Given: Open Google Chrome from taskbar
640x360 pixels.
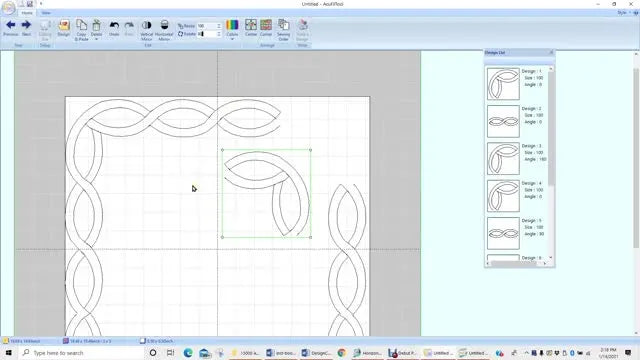Looking at the screenshot, I should click(342, 353).
